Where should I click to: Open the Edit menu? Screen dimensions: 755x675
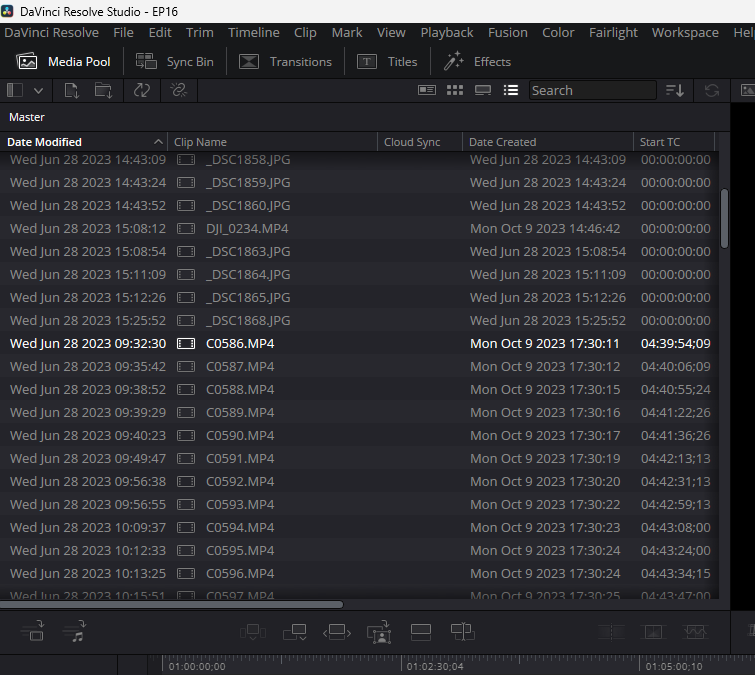click(160, 32)
